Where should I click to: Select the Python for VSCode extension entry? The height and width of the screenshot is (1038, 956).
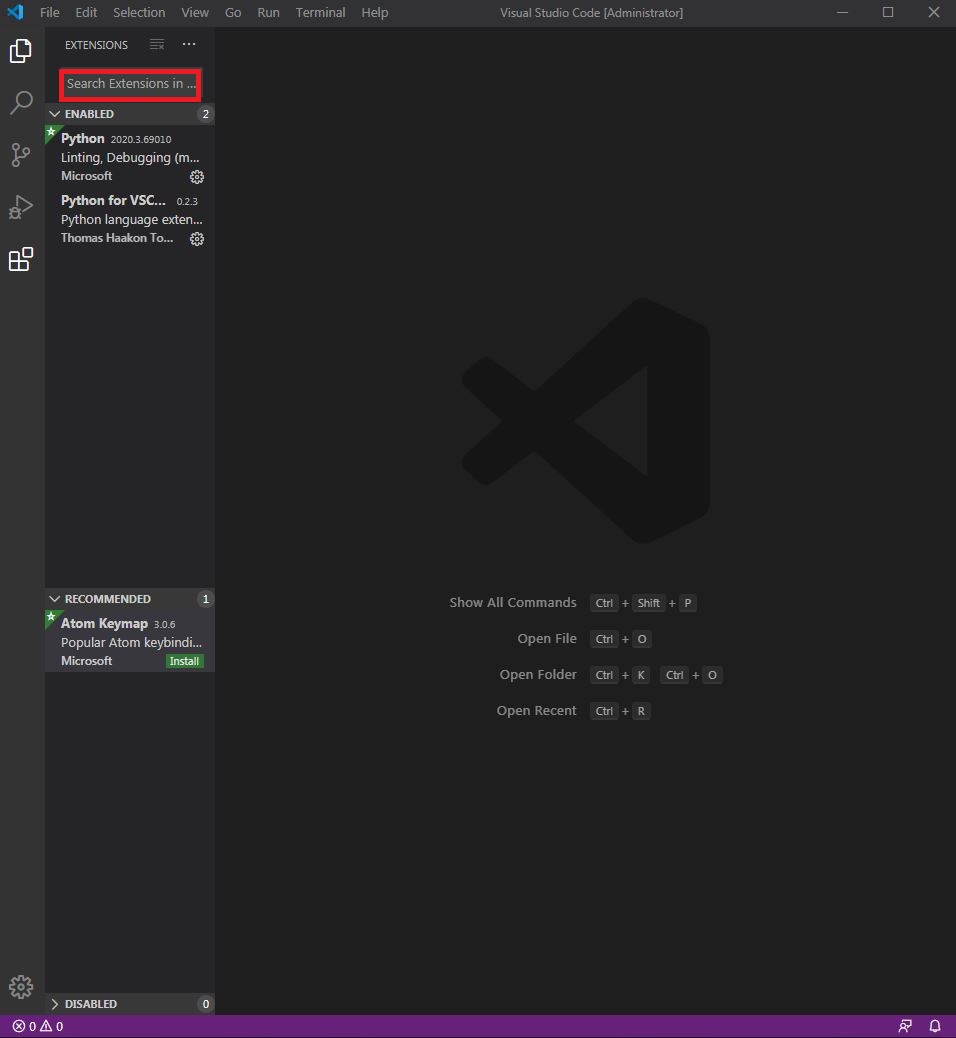tap(129, 219)
